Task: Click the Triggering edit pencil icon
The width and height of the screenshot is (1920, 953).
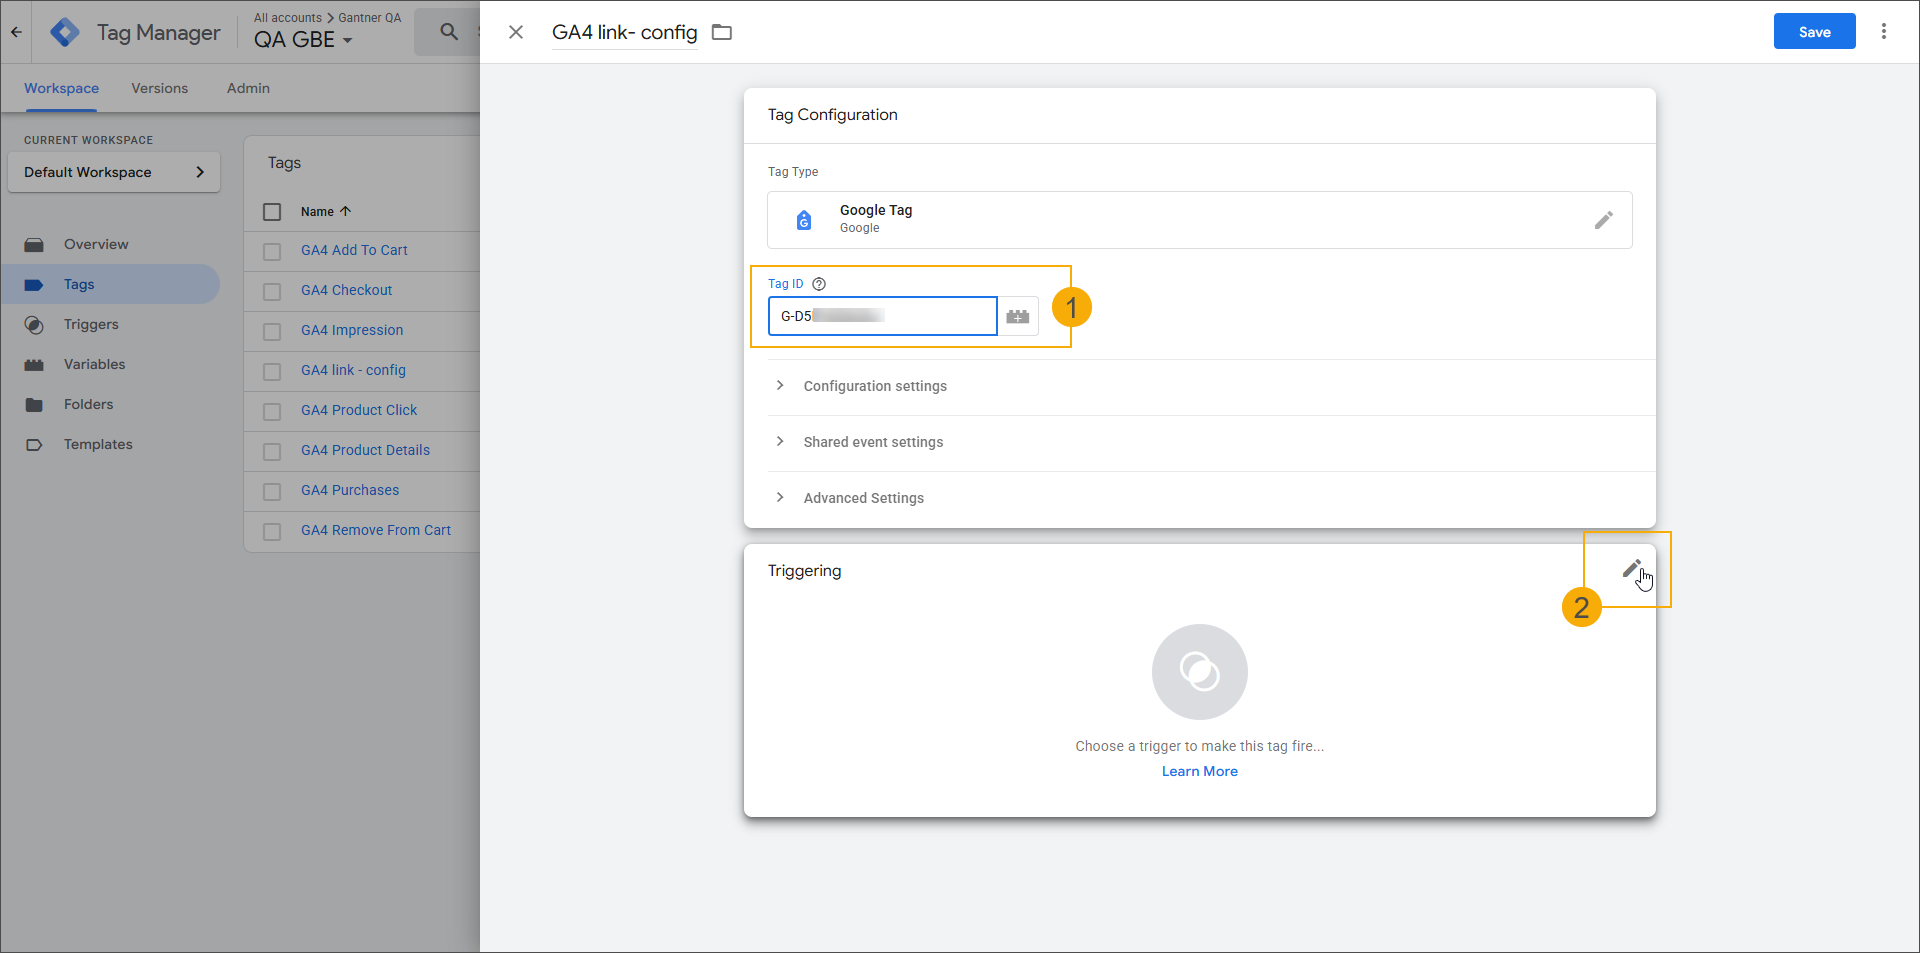Action: 1631,569
